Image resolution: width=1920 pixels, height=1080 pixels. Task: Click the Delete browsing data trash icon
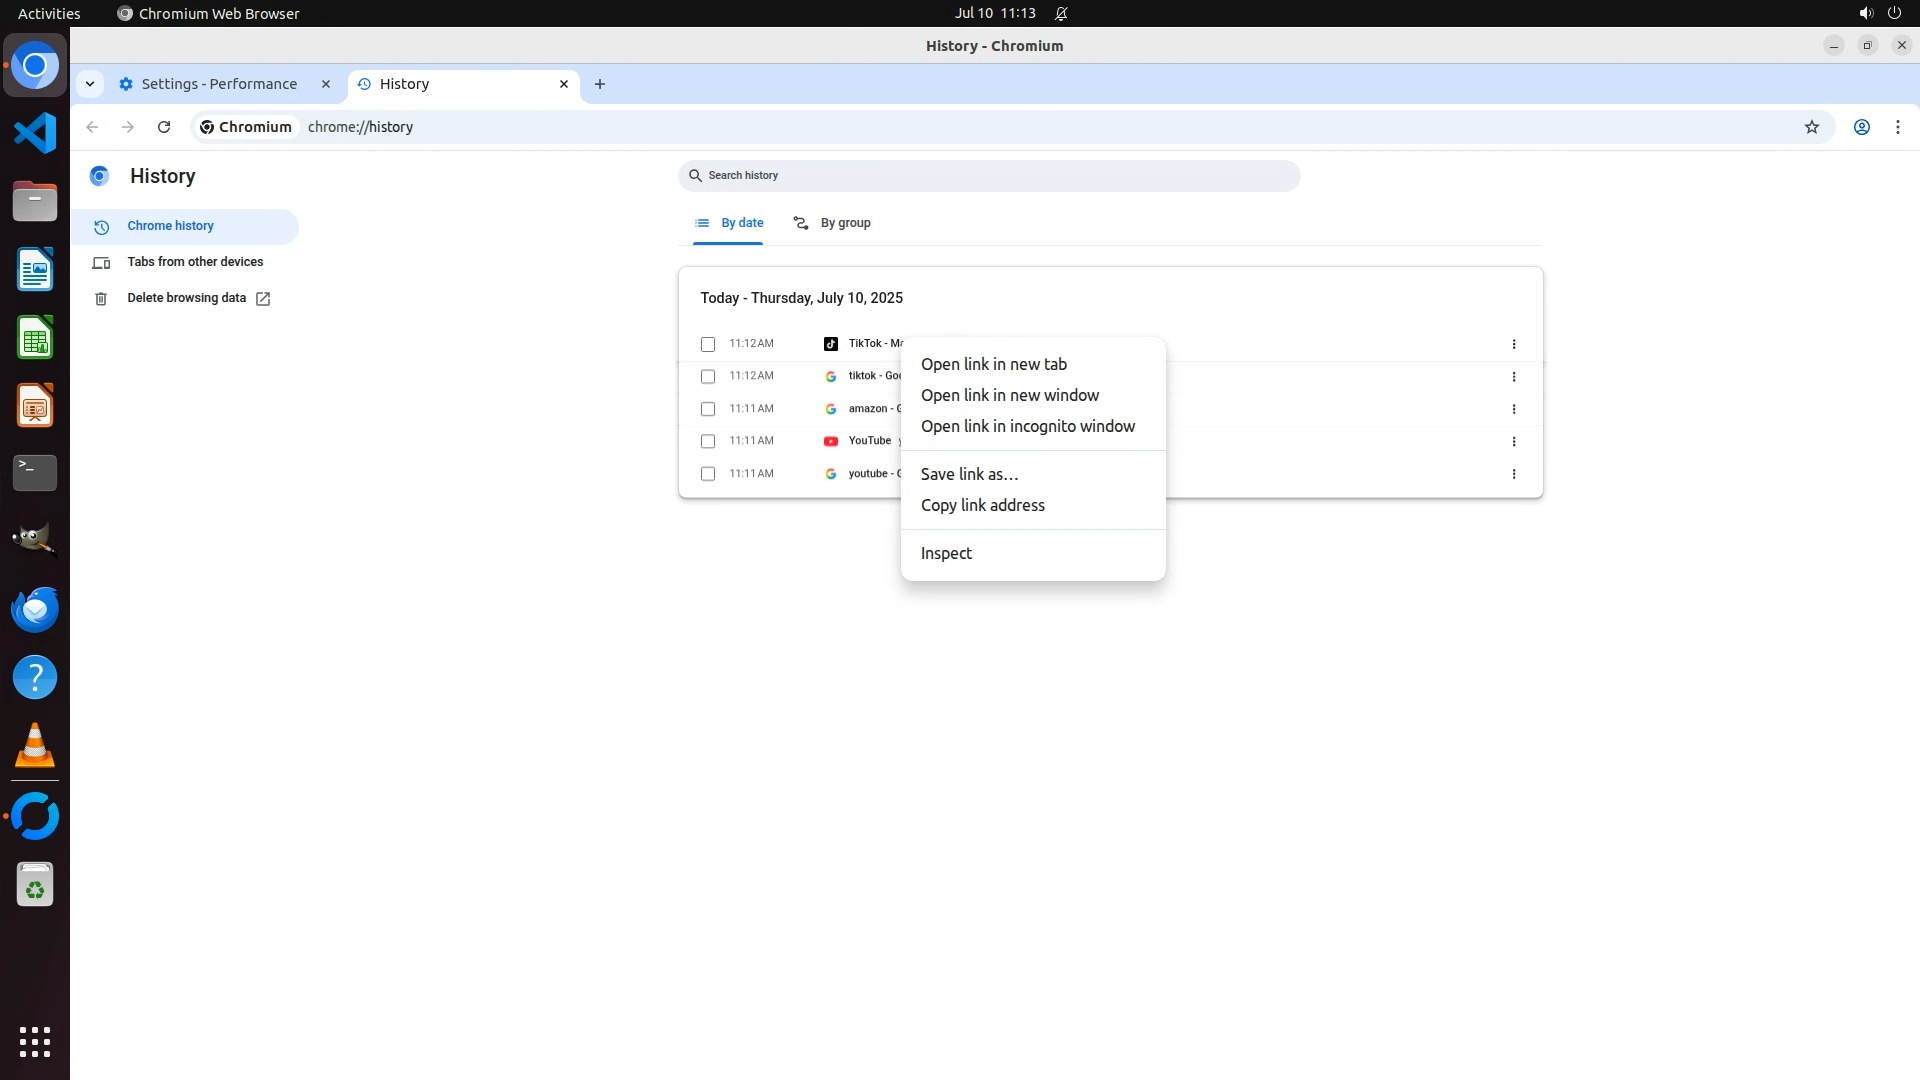point(101,299)
